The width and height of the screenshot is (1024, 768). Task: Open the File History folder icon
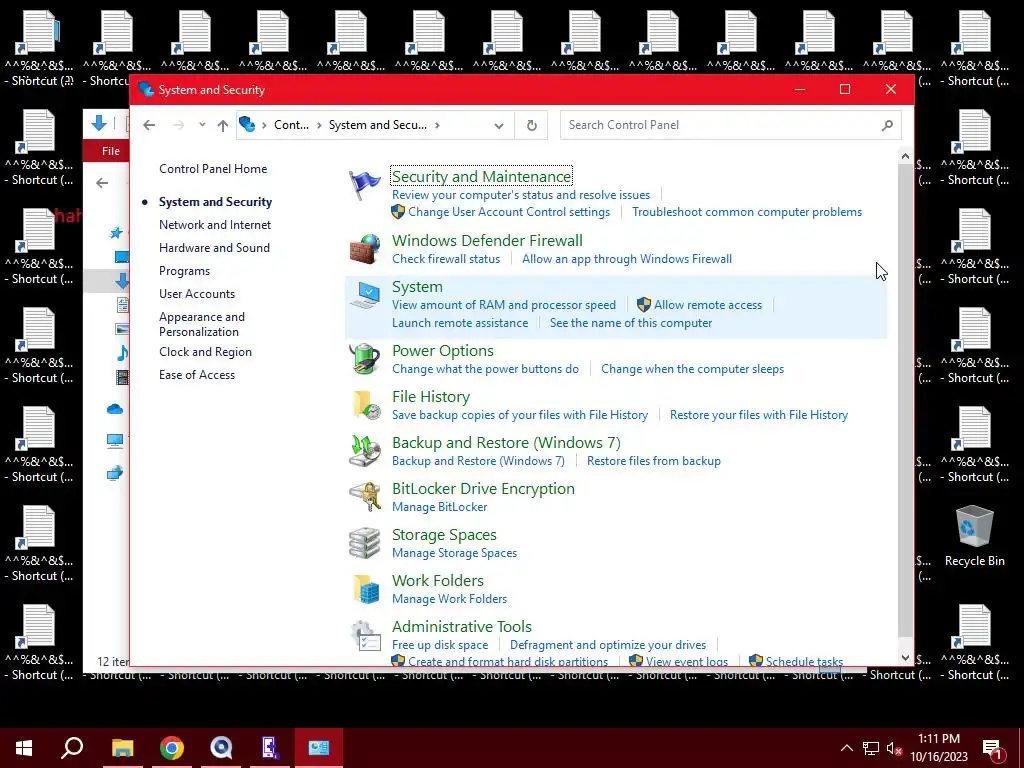(x=364, y=405)
